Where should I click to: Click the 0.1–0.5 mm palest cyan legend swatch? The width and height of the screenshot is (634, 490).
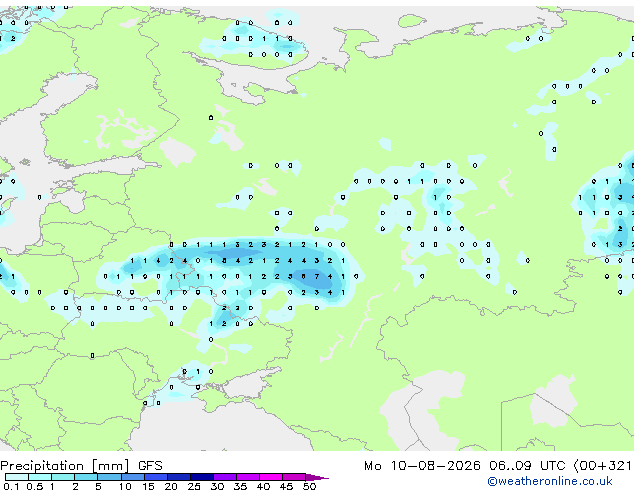(17, 477)
